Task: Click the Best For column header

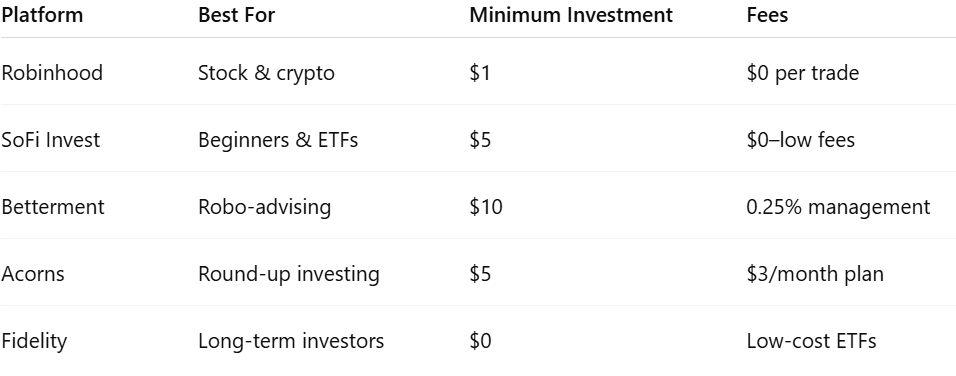Action: coord(237,15)
